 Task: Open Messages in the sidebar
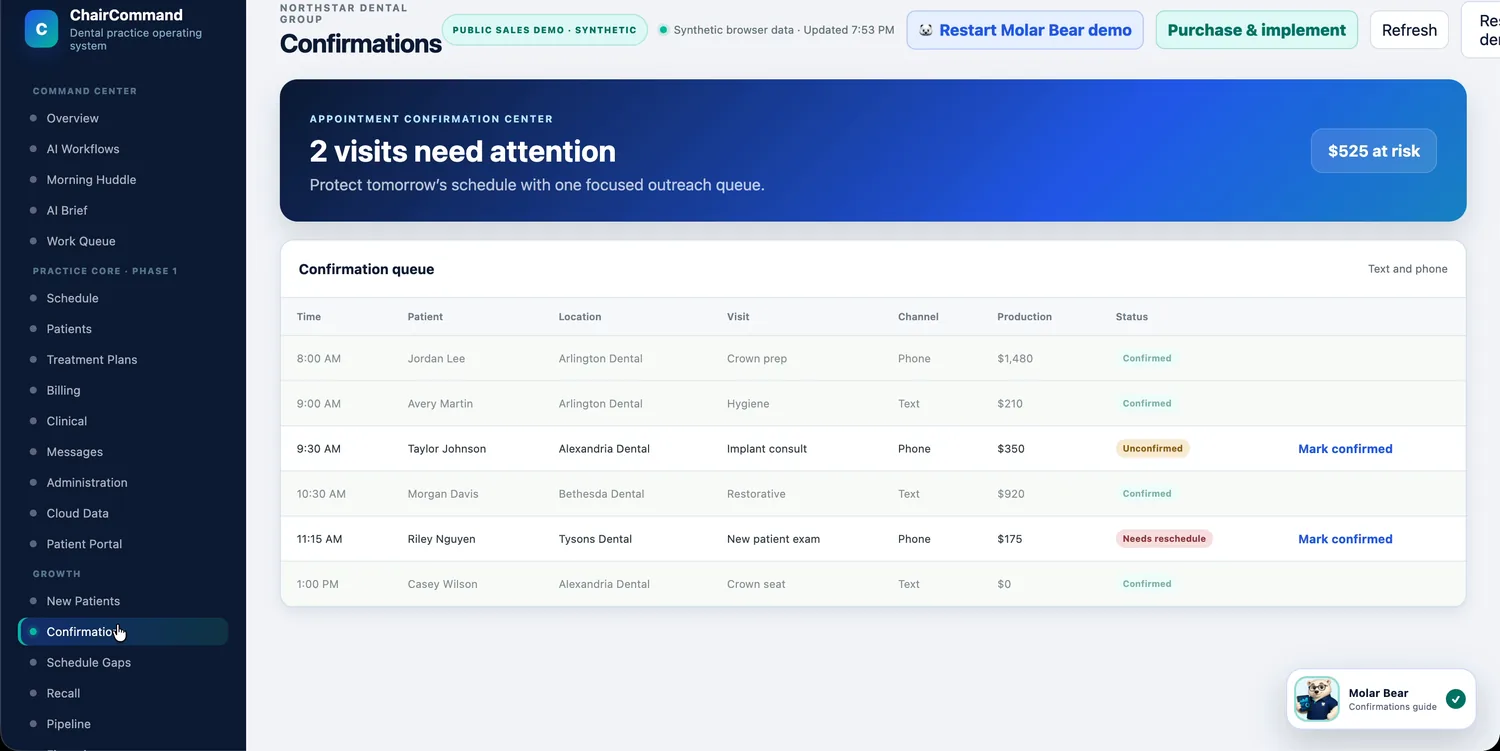point(75,452)
